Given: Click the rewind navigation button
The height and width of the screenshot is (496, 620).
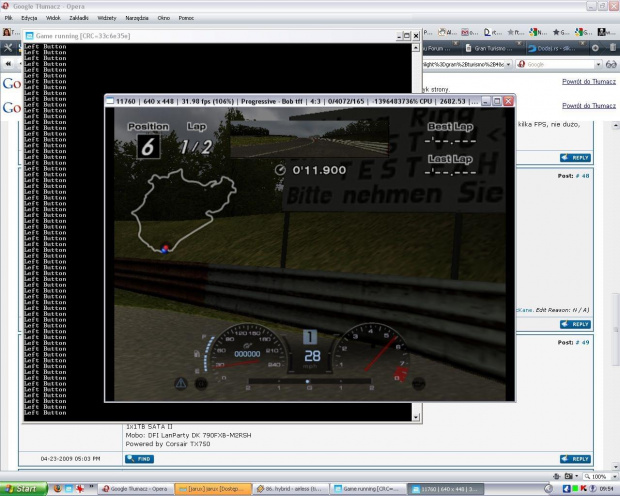Looking at the screenshot, I should pos(8,64).
